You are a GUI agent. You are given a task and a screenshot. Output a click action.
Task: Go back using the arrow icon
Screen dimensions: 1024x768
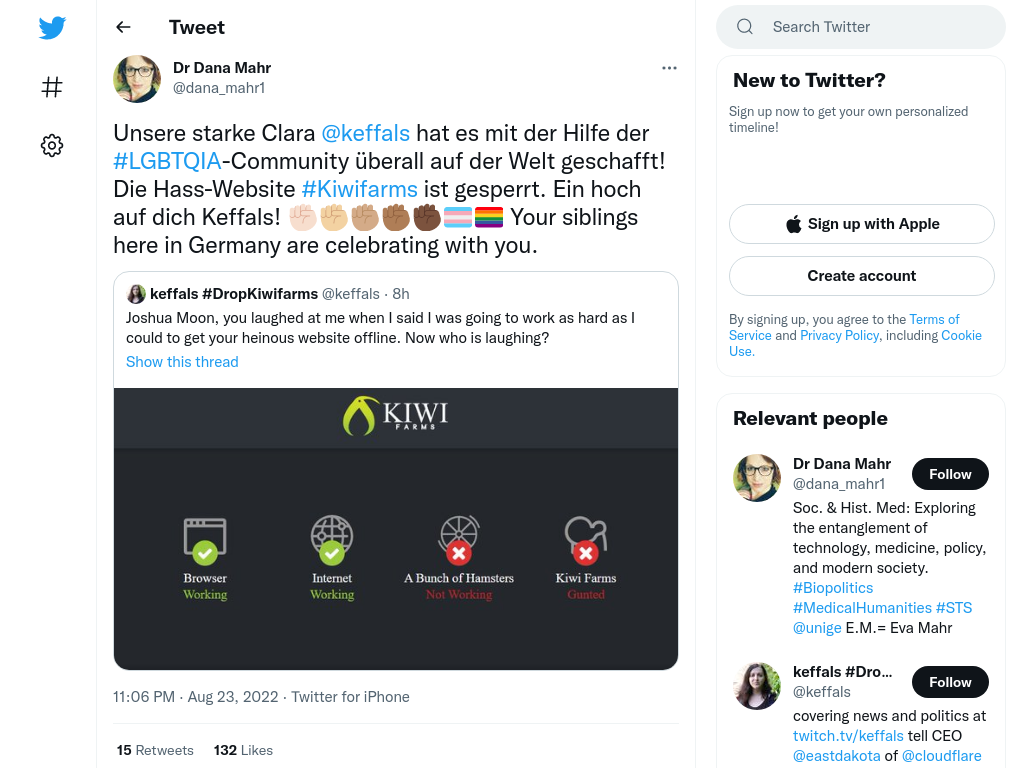pyautogui.click(x=123, y=27)
